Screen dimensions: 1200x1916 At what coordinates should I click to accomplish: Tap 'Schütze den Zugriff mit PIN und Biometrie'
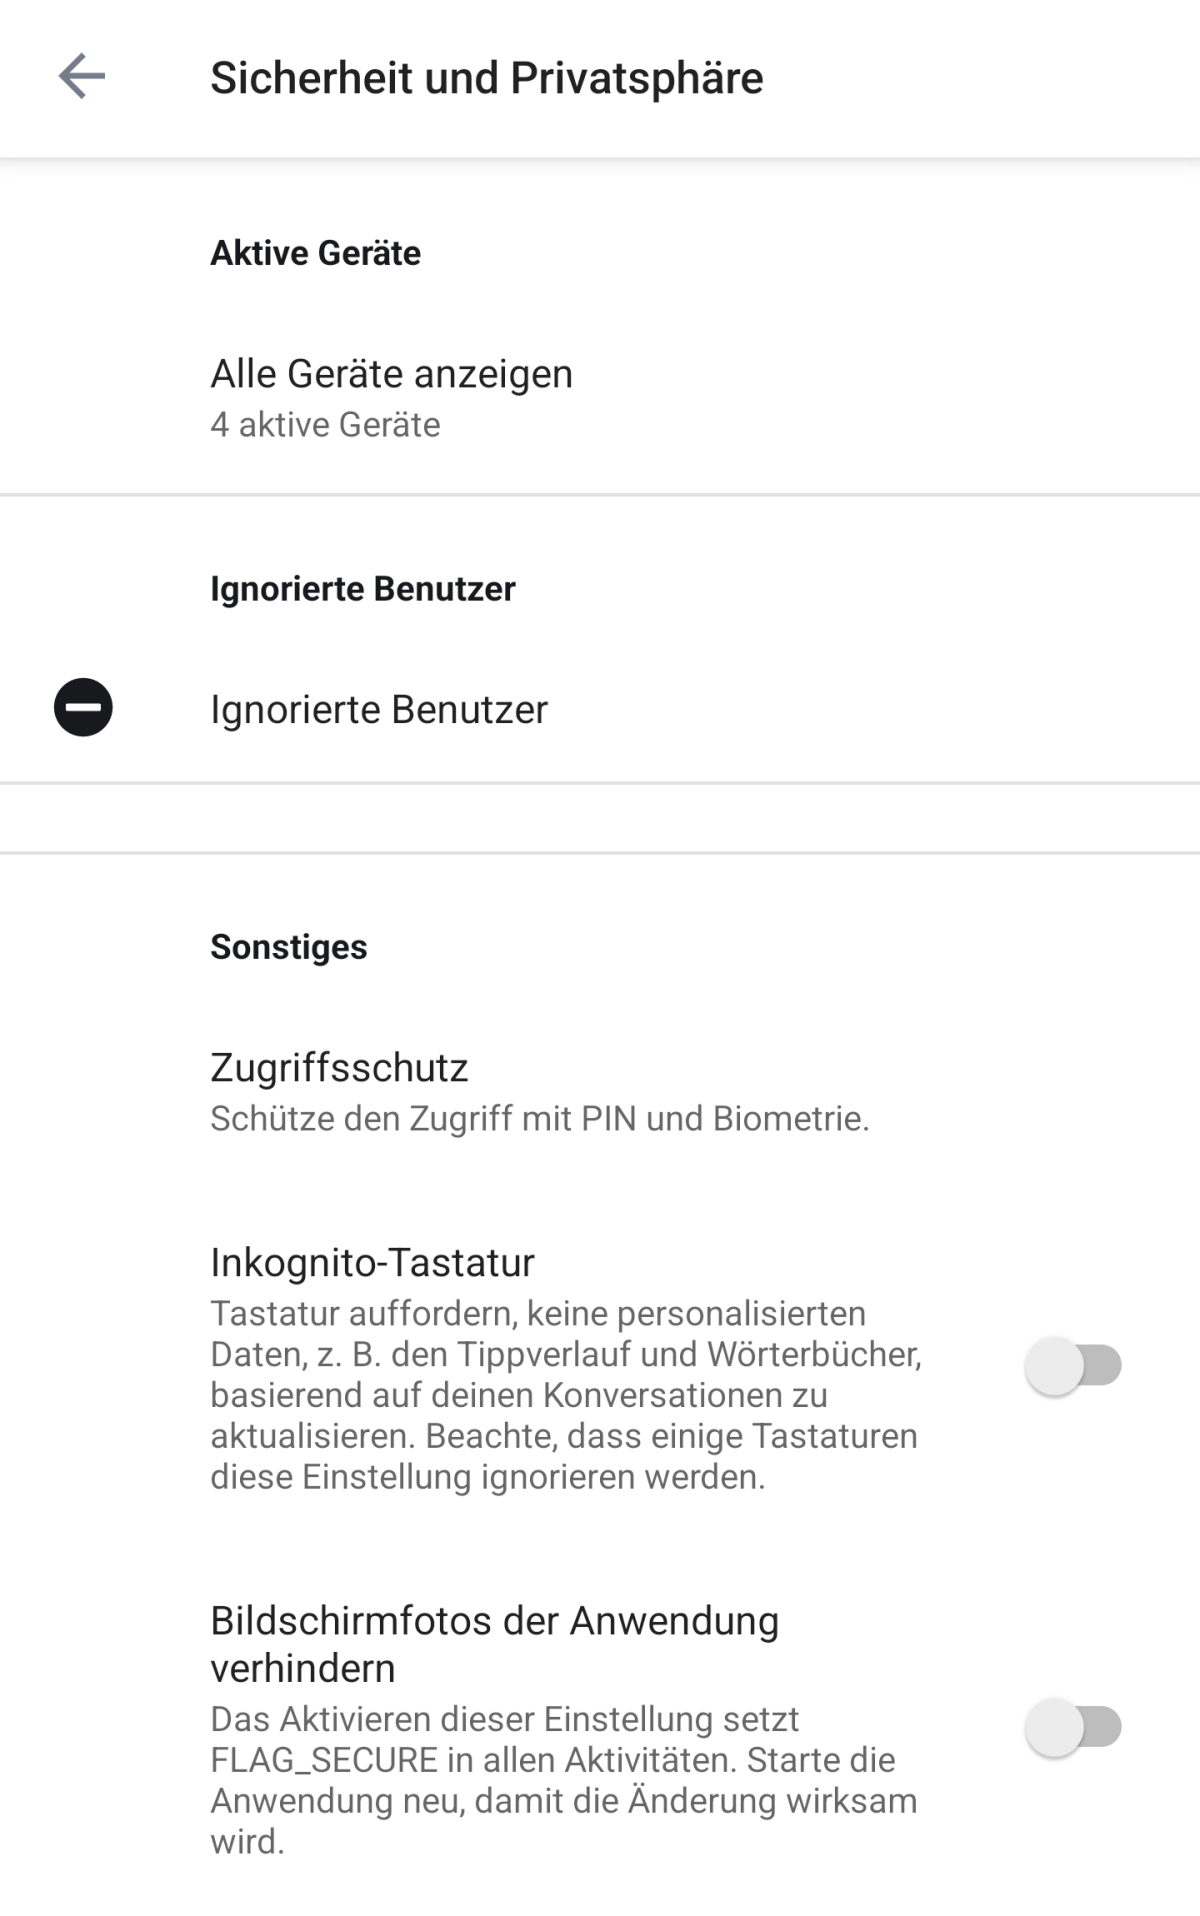(x=539, y=1119)
